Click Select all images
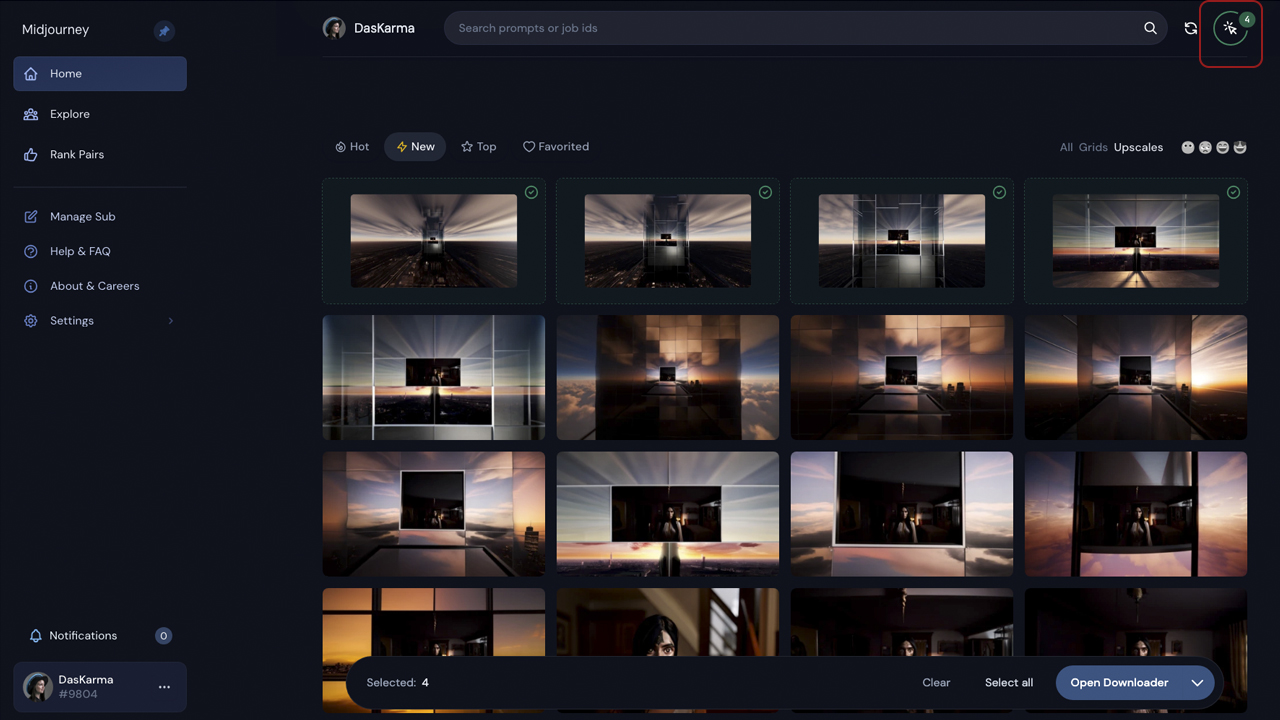The width and height of the screenshot is (1280, 720). (x=1009, y=683)
